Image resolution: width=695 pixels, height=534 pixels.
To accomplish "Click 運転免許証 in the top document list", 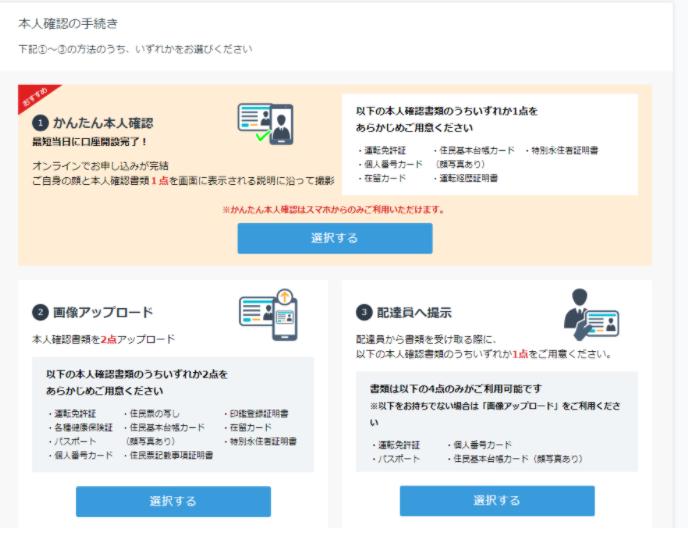I will (x=385, y=151).
